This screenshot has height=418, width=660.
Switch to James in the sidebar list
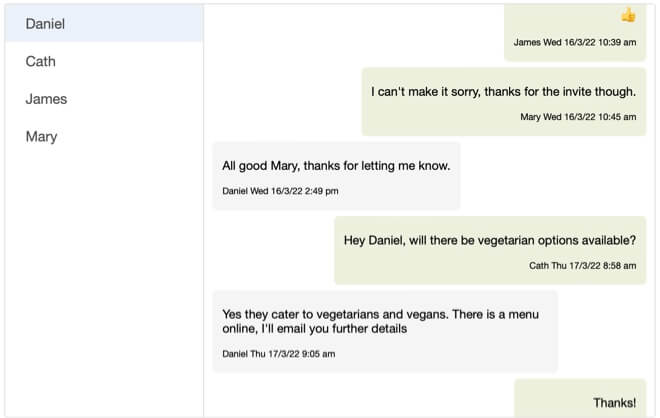pos(104,99)
